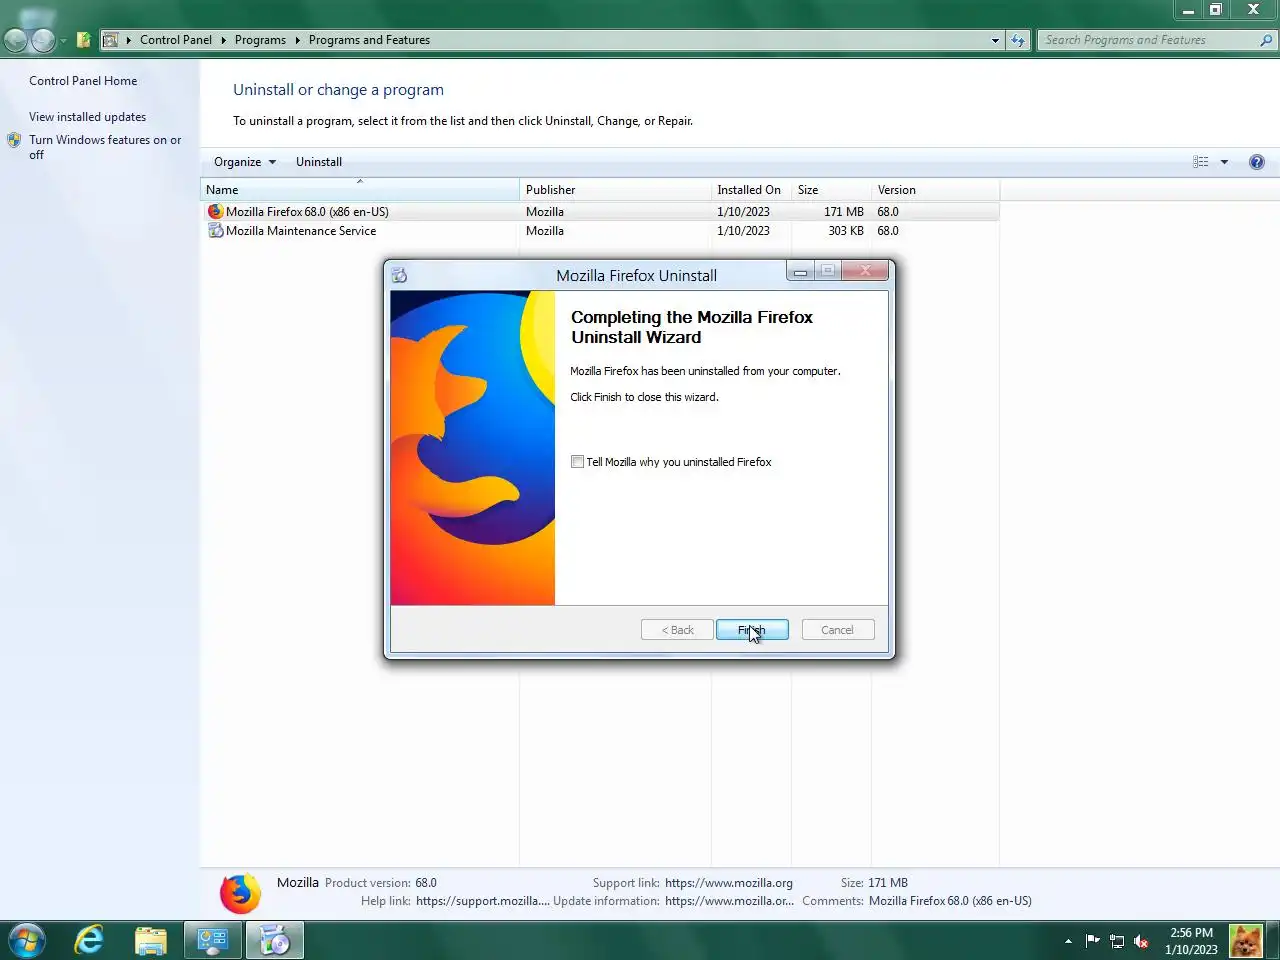Screen dimensions: 1280x960
Task: Sort by the Installed On column header
Action: coord(751,190)
